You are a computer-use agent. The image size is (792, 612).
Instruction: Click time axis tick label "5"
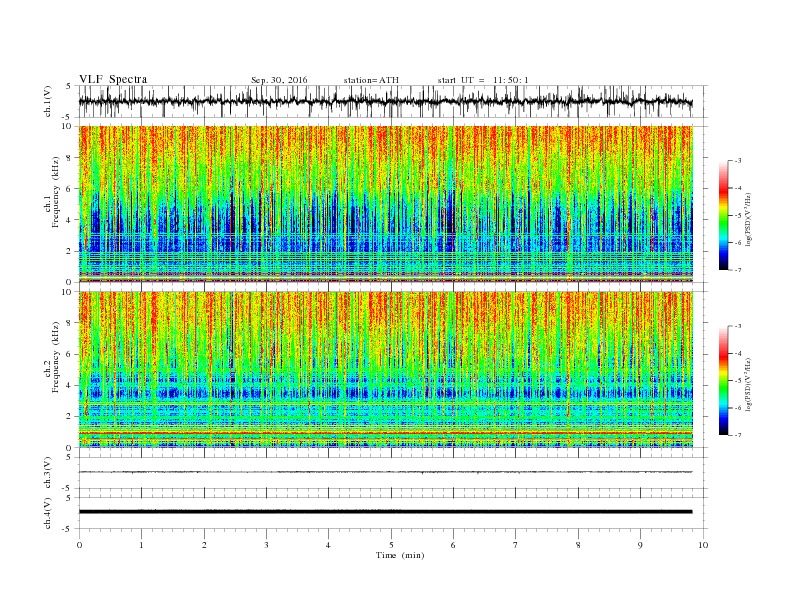coord(391,545)
